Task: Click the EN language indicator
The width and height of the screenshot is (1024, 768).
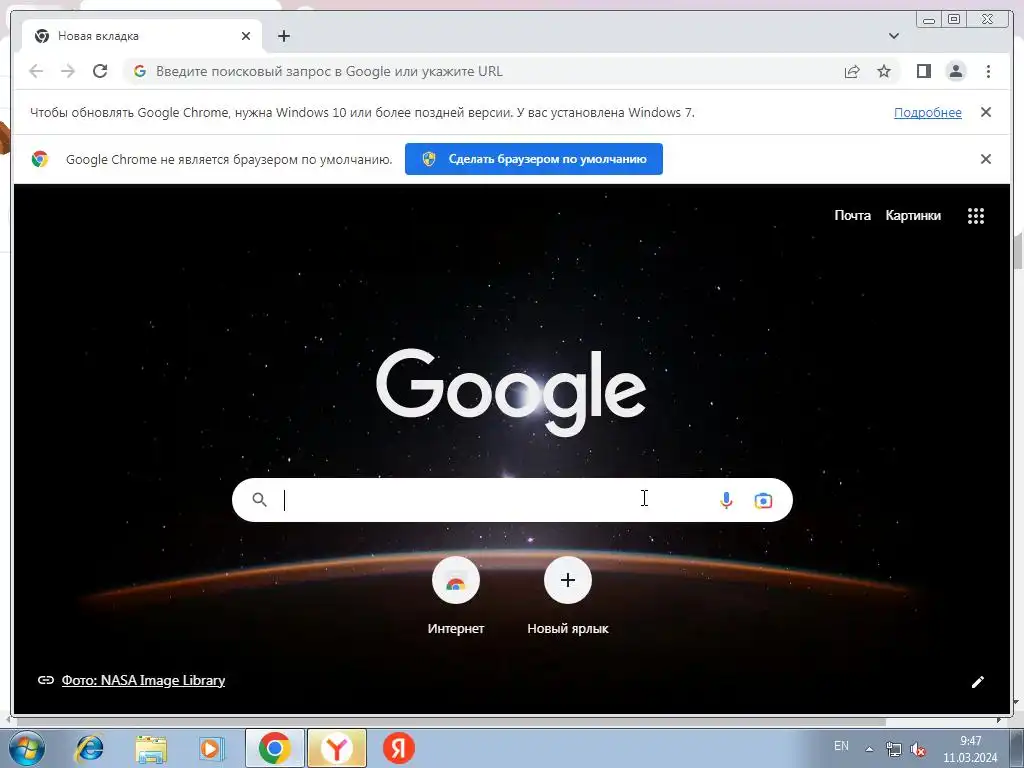Action: tap(841, 746)
